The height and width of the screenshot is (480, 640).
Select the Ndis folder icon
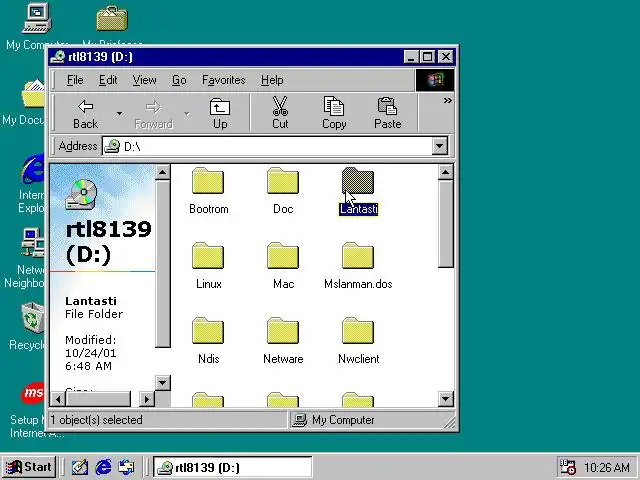pos(208,331)
